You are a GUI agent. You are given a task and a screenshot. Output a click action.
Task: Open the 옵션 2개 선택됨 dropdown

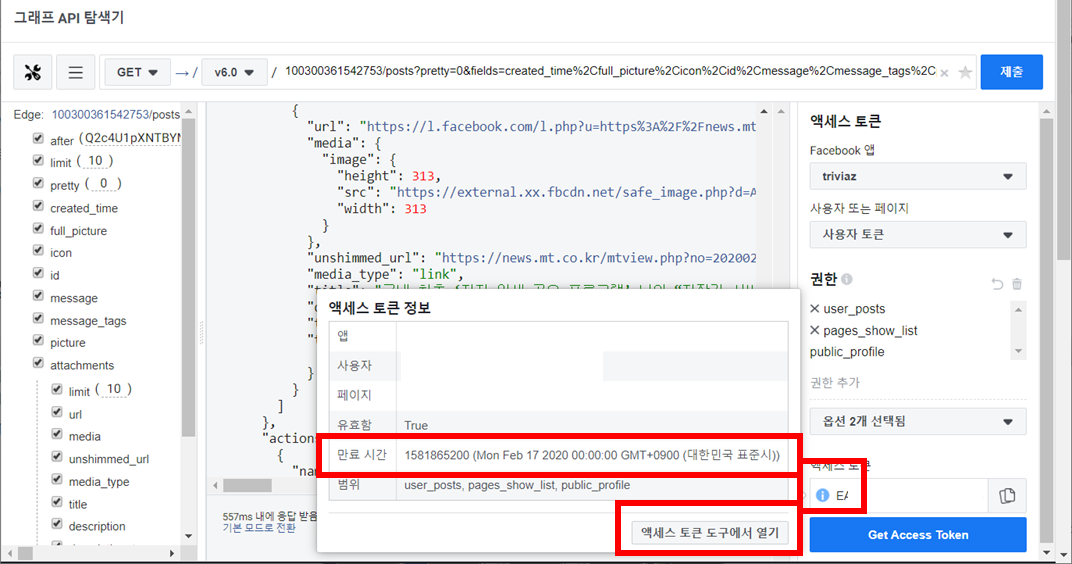[917, 421]
